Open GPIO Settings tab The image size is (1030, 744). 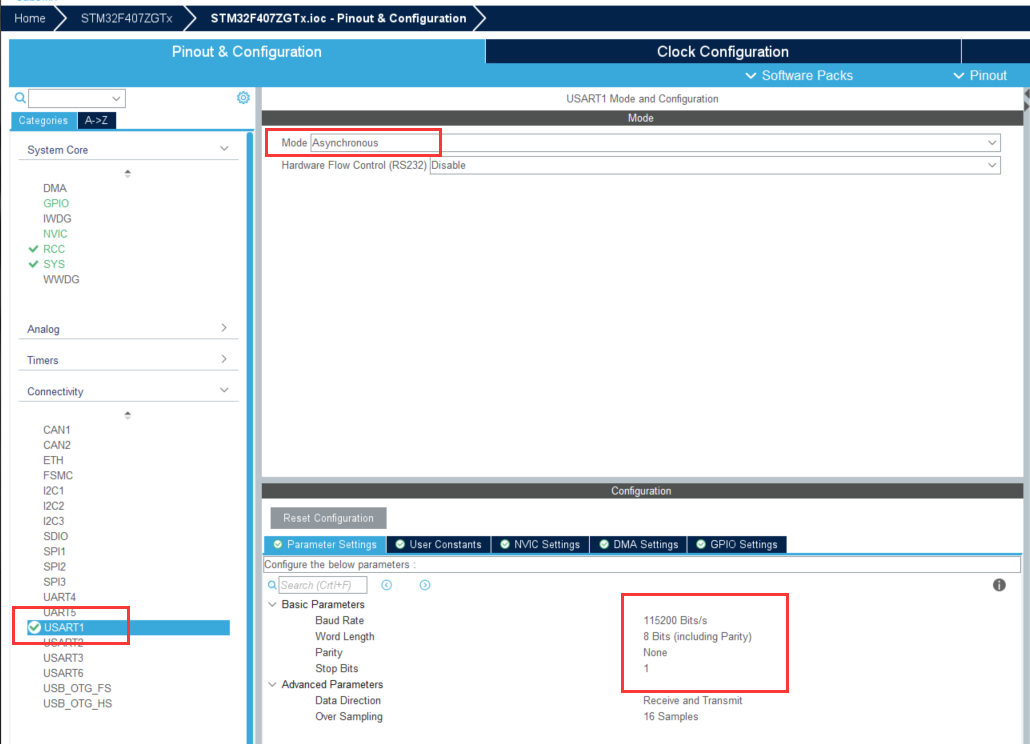tap(736, 544)
